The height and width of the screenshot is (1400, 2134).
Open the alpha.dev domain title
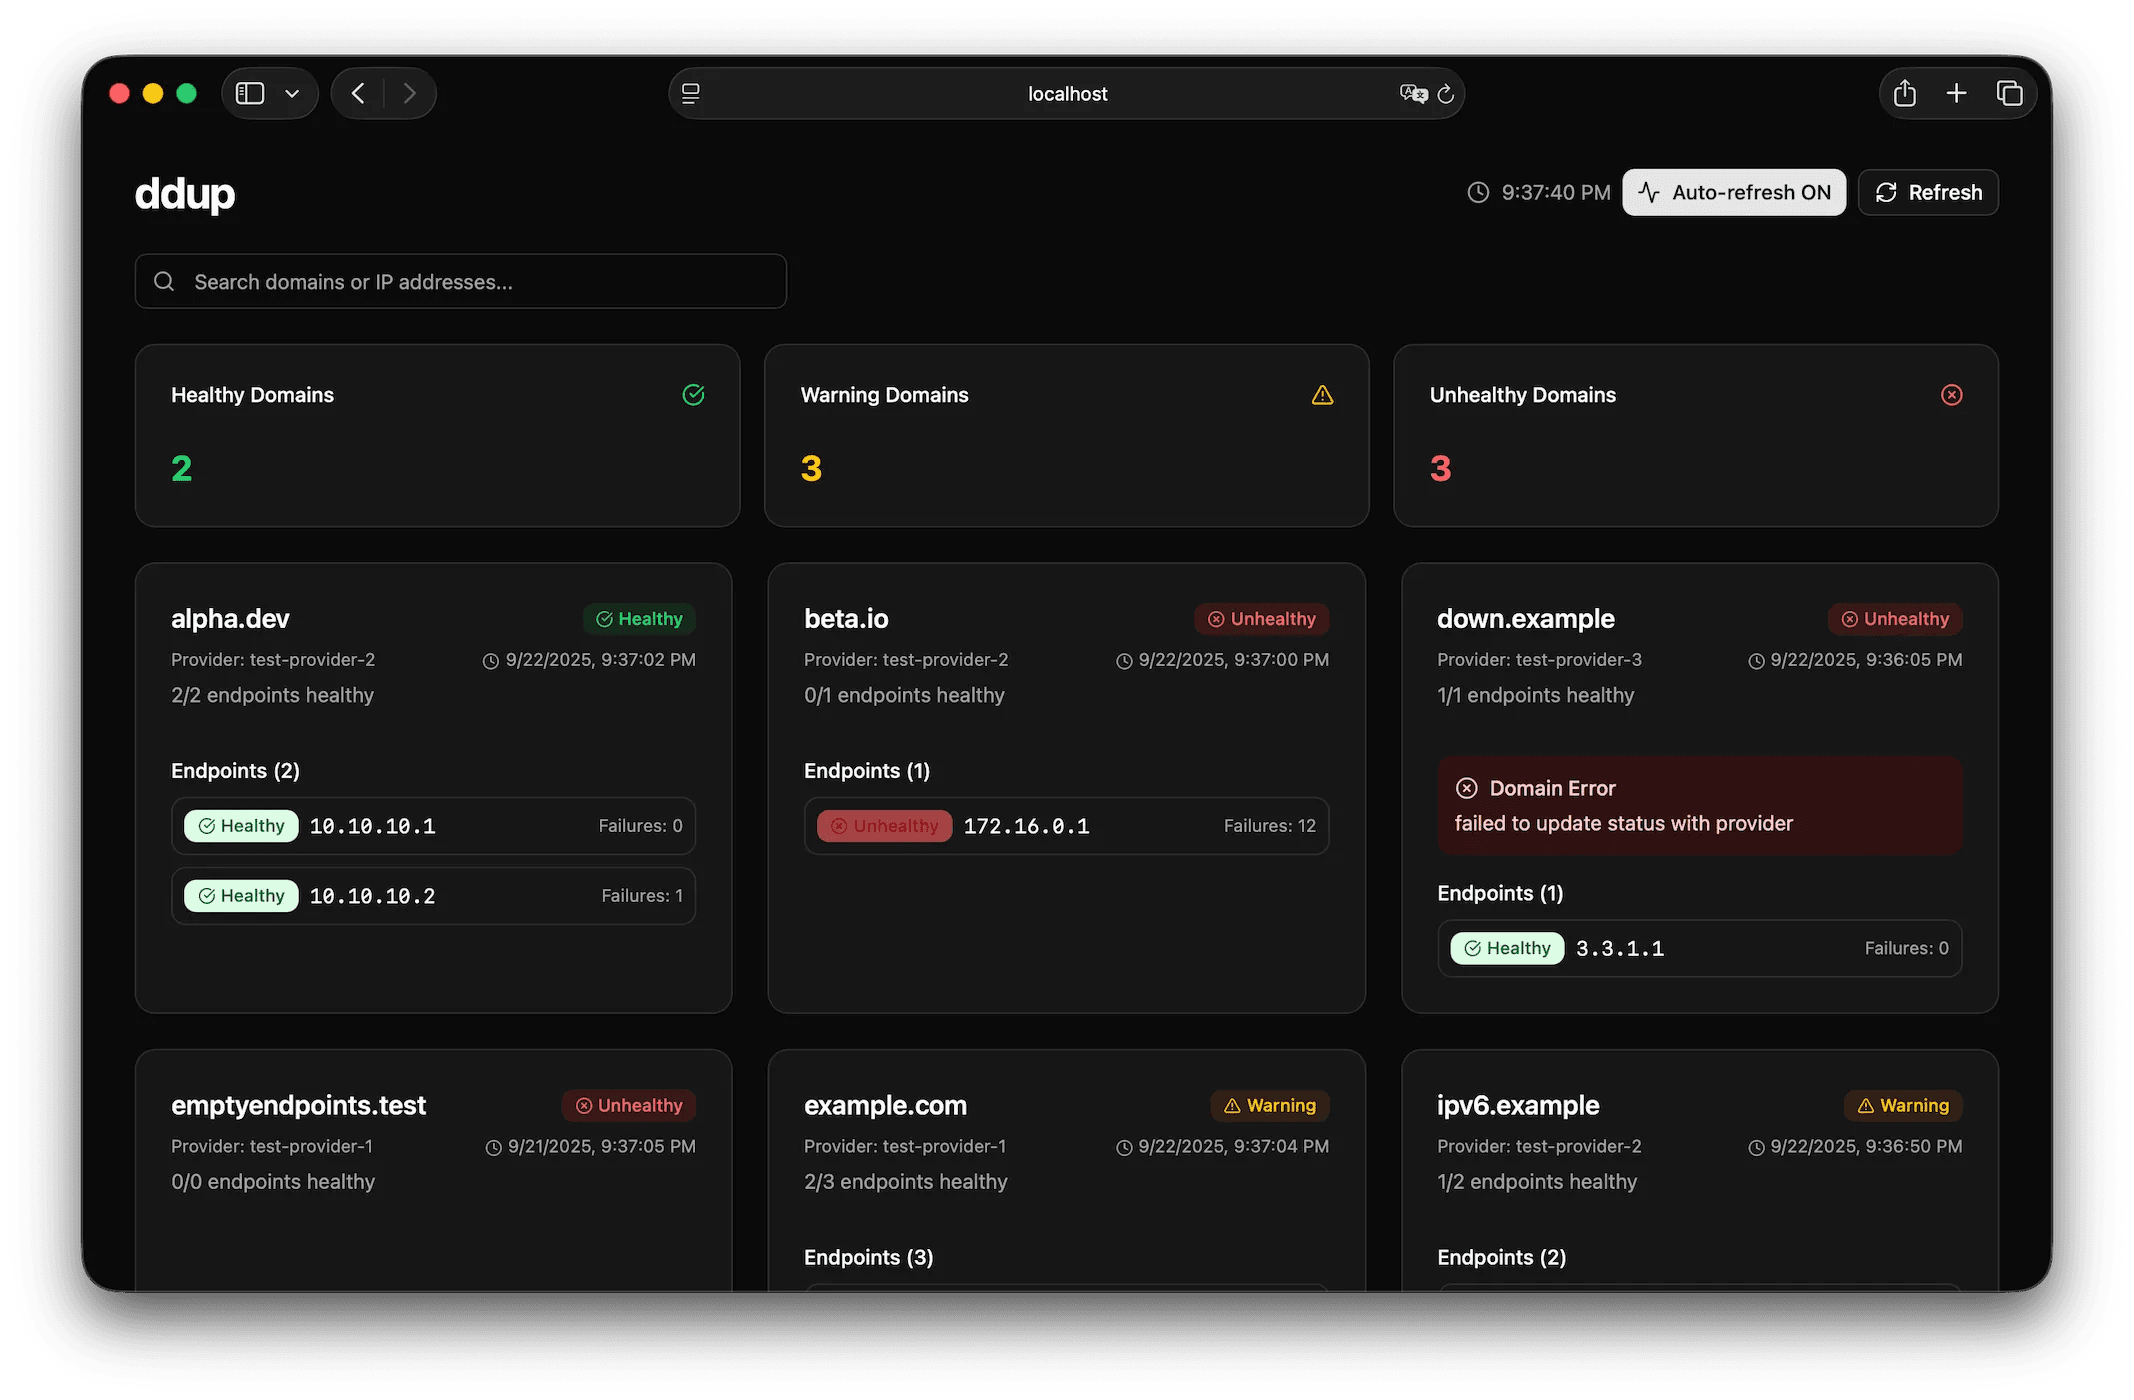coord(230,618)
